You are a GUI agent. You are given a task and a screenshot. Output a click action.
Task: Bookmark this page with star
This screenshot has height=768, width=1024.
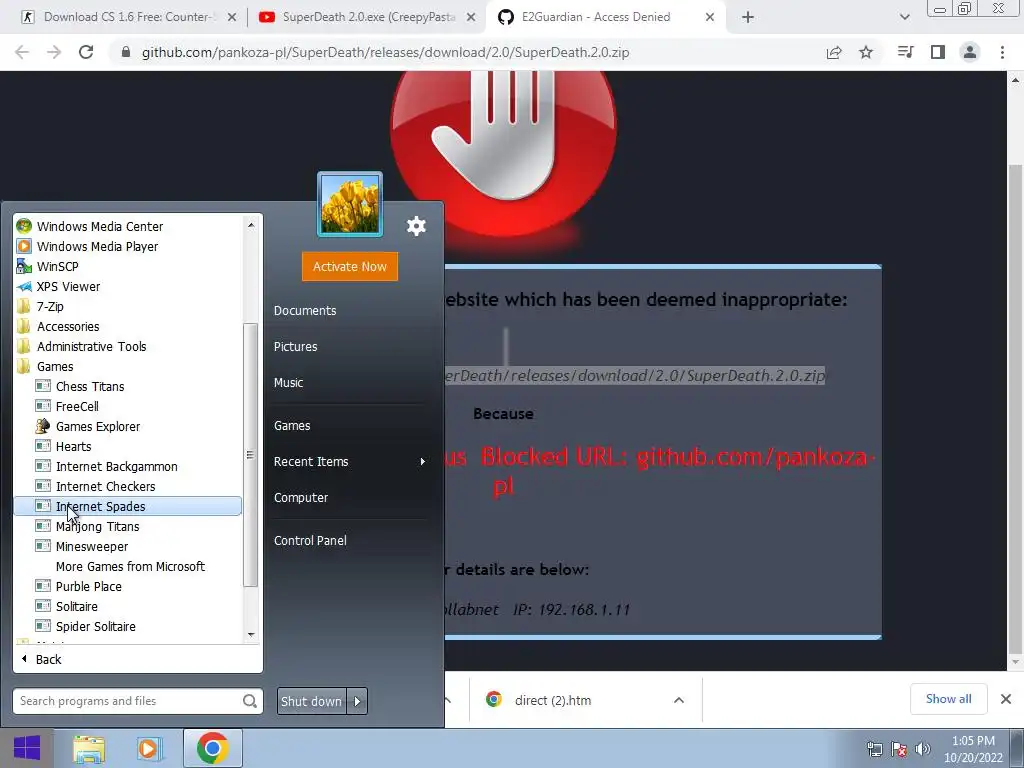[866, 52]
